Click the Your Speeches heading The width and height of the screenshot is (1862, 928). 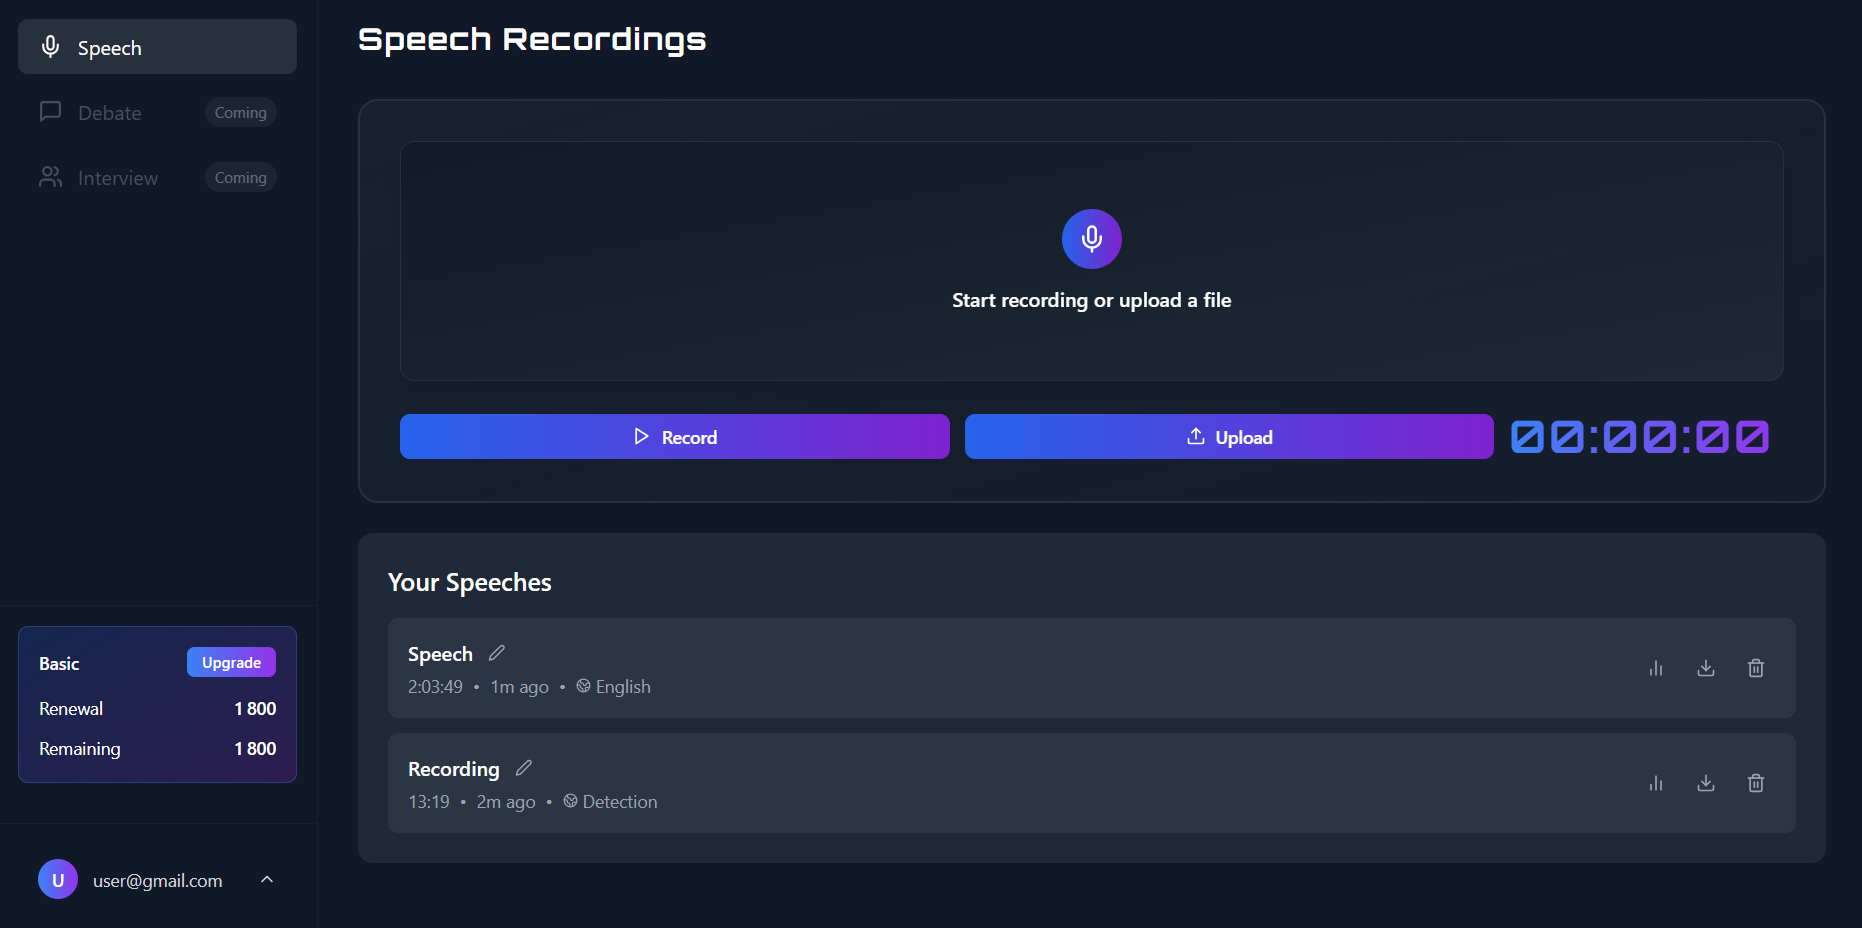[470, 582]
